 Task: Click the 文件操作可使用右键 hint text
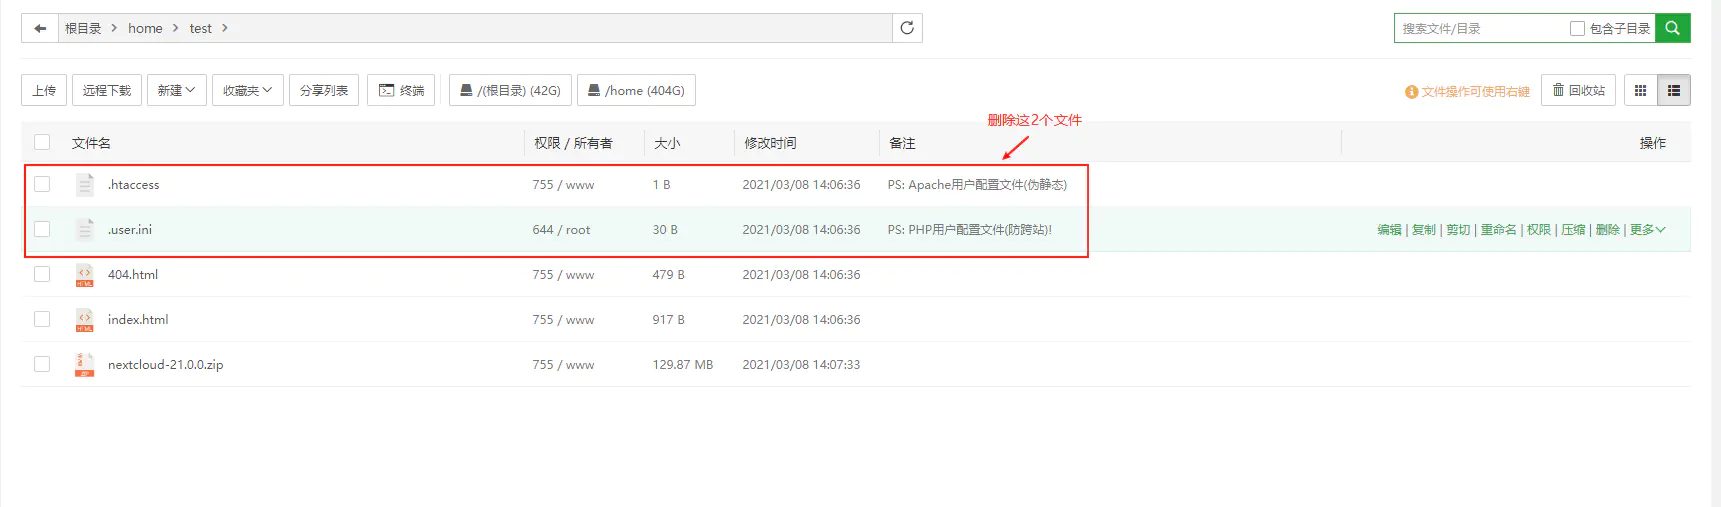coord(1476,91)
